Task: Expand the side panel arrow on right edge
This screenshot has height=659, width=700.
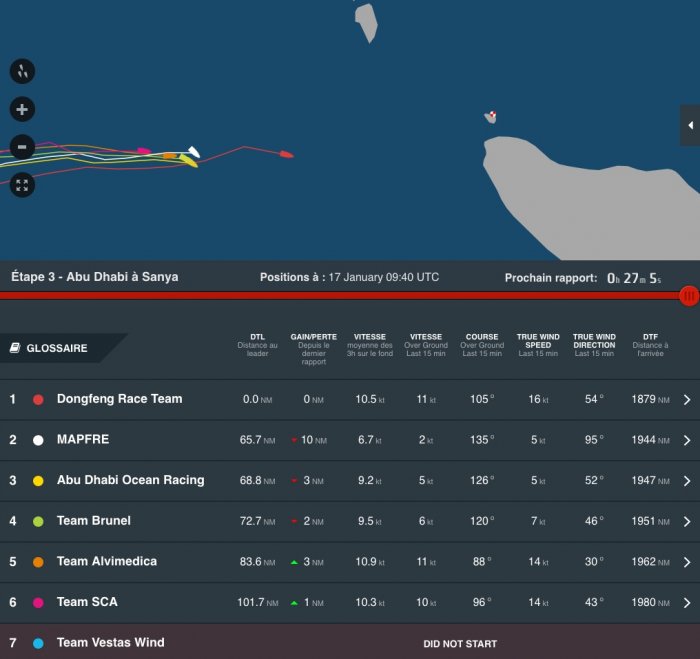Action: click(x=690, y=125)
